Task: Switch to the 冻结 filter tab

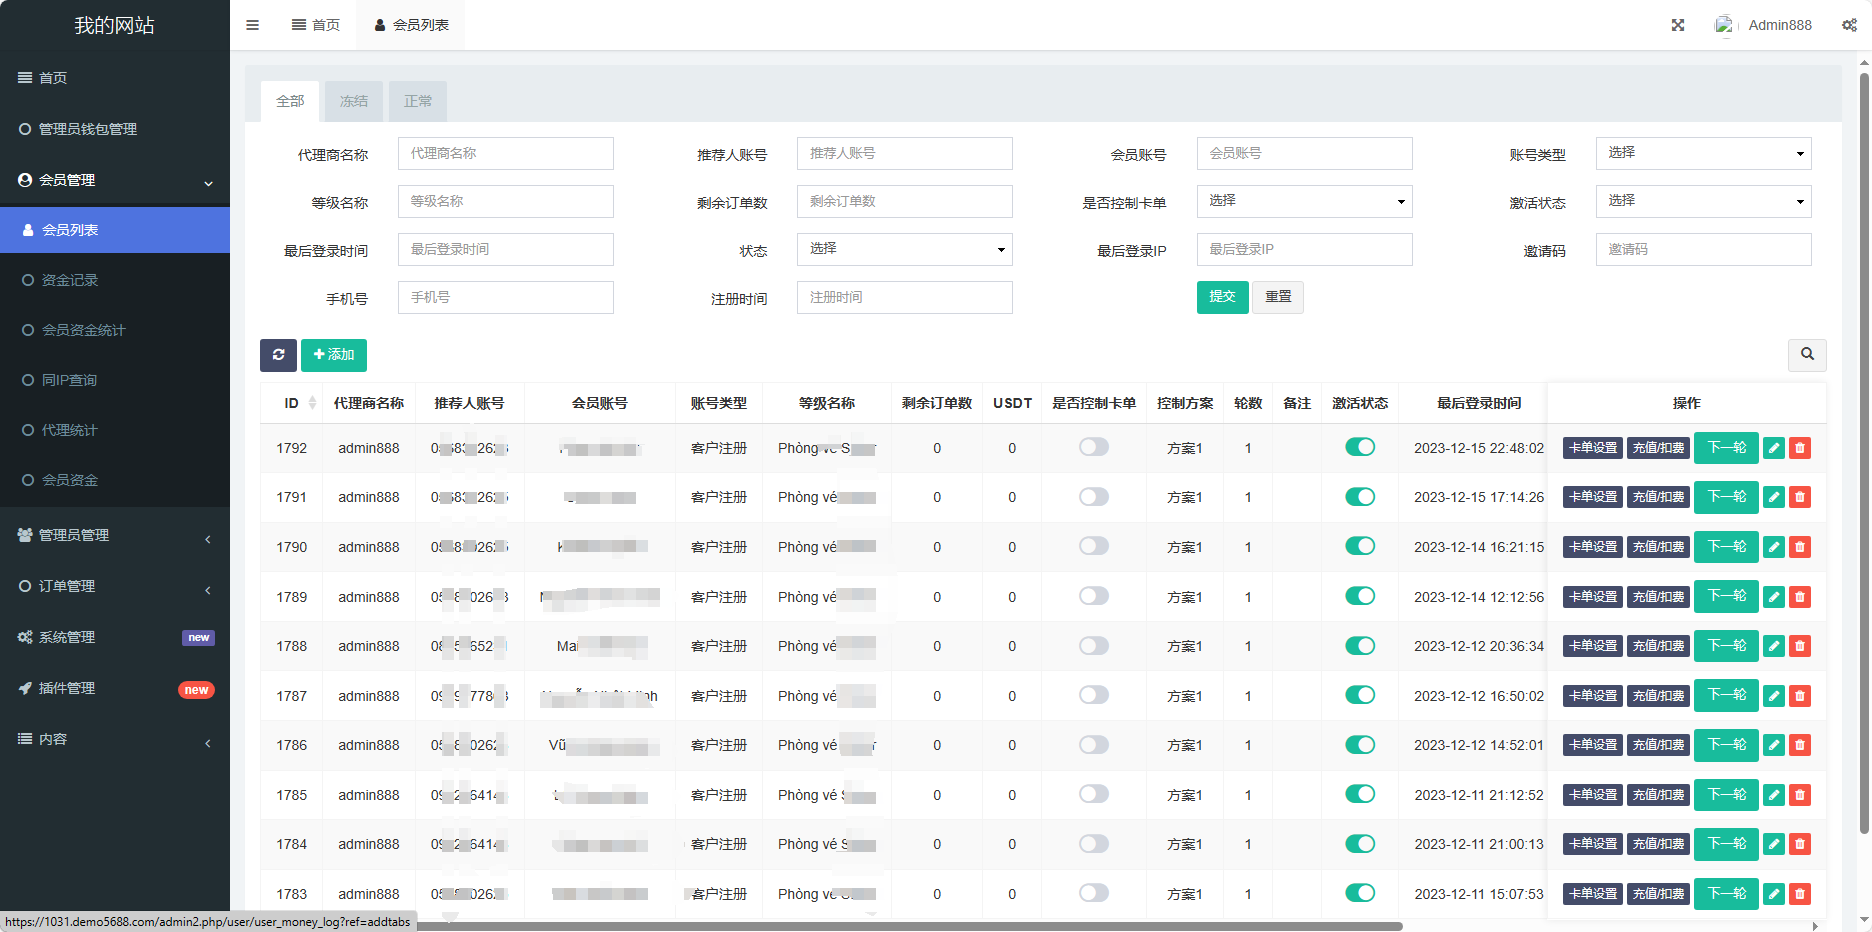Action: click(x=354, y=101)
